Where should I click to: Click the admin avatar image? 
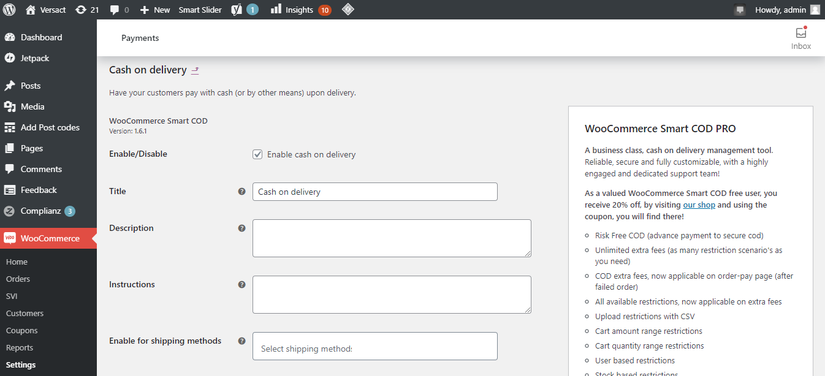(815, 10)
